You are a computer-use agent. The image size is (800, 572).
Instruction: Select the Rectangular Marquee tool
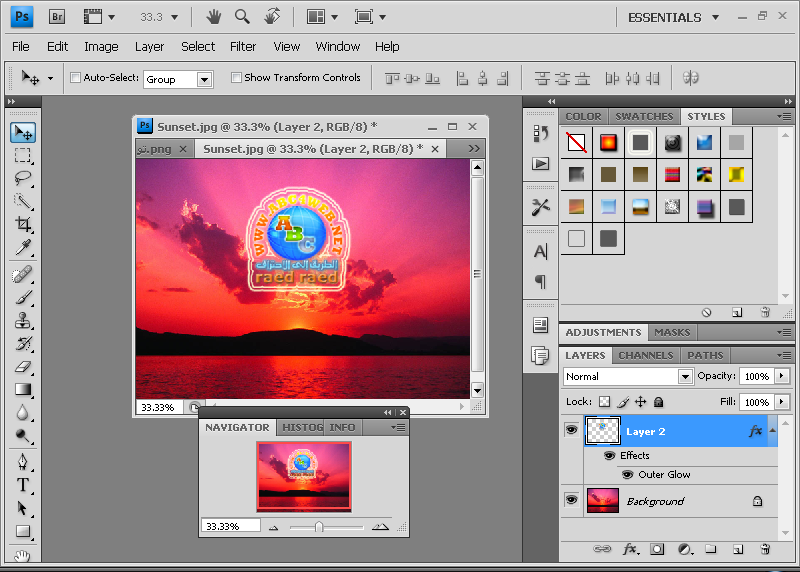(x=22, y=155)
